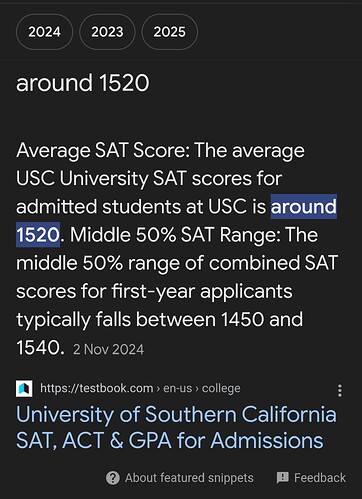Click the Feedback flag icon
The height and width of the screenshot is (499, 362).
tap(283, 478)
